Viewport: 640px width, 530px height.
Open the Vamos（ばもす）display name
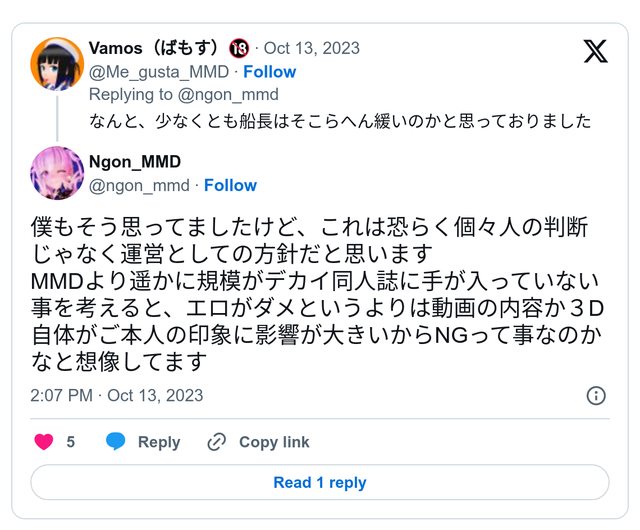[154, 49]
